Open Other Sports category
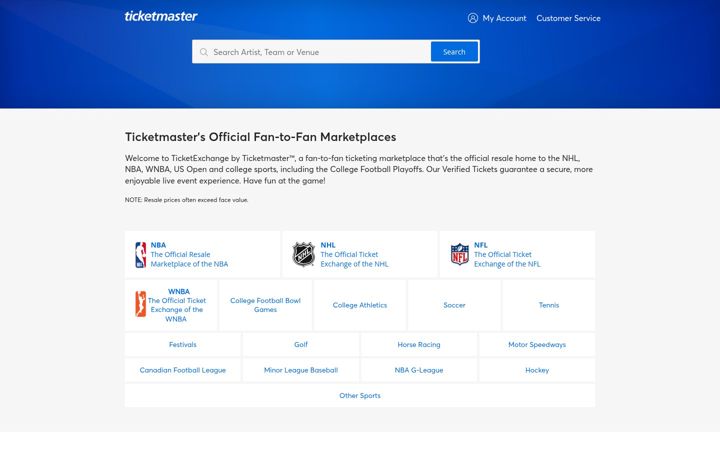720x450 pixels. (x=360, y=395)
